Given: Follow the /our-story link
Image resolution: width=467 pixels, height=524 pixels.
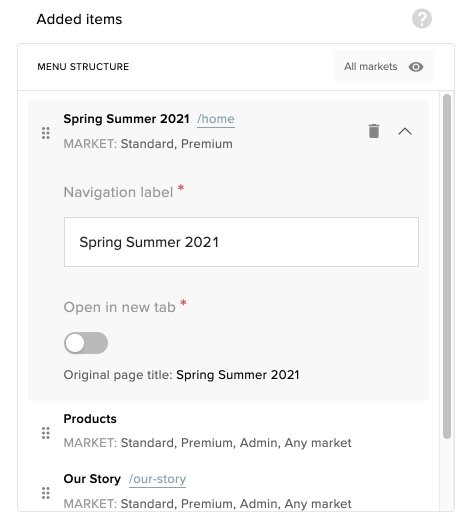Looking at the screenshot, I should click(157, 479).
